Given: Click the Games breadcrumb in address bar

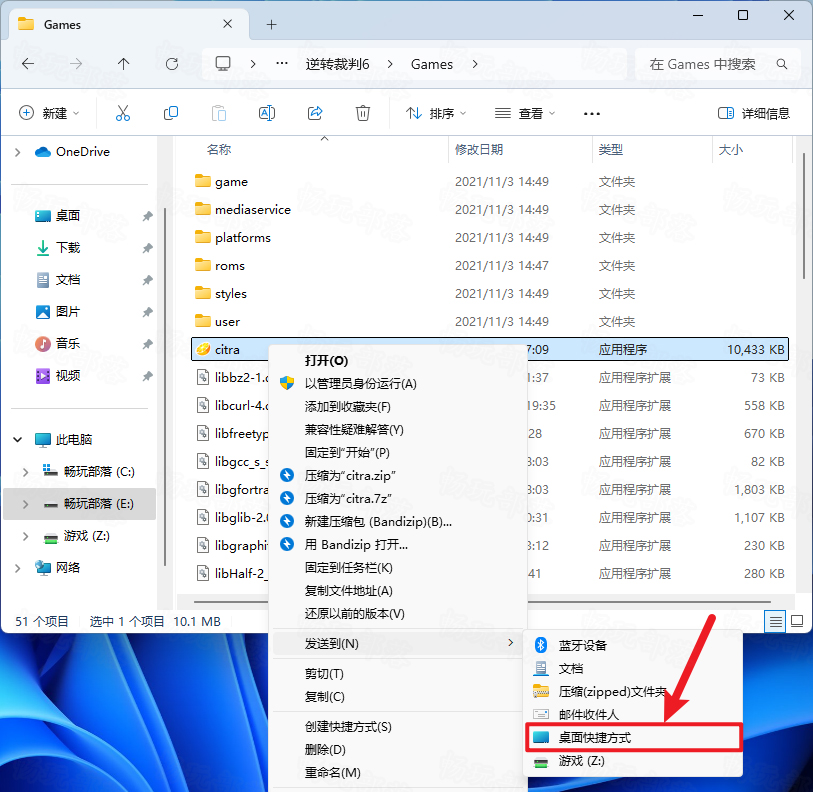Looking at the screenshot, I should (432, 64).
